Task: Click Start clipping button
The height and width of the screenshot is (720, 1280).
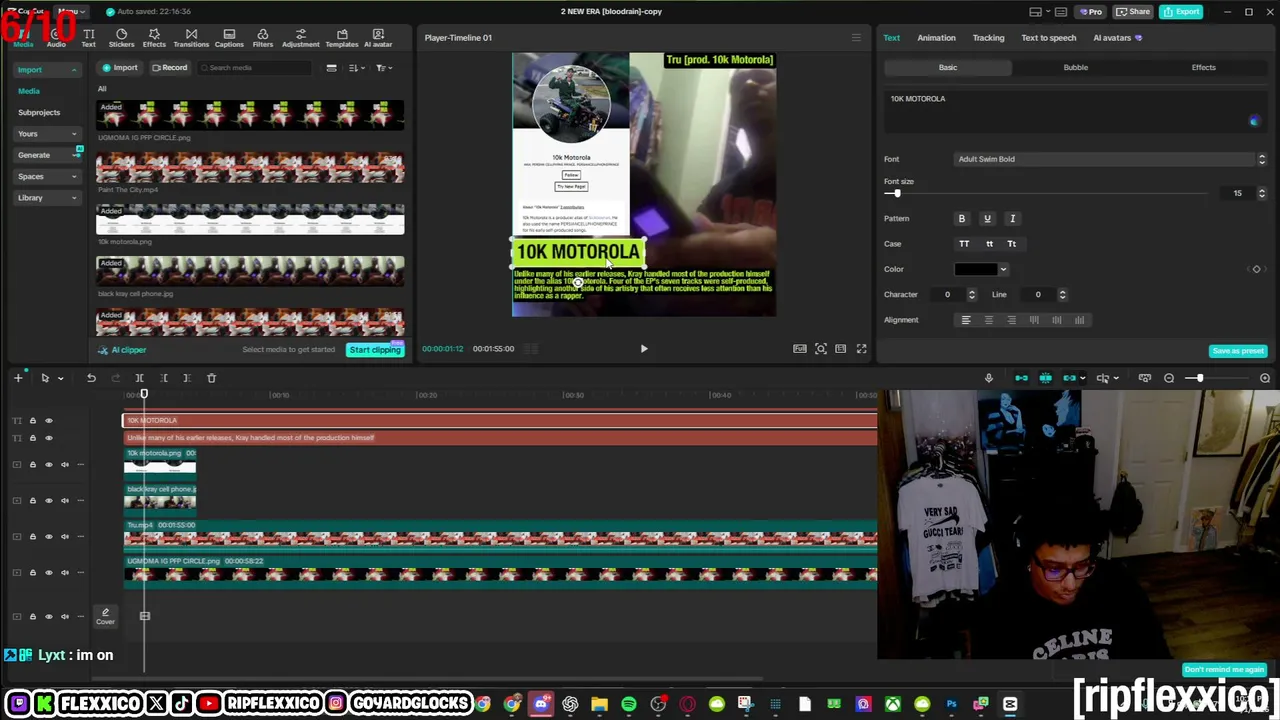Action: click(375, 350)
